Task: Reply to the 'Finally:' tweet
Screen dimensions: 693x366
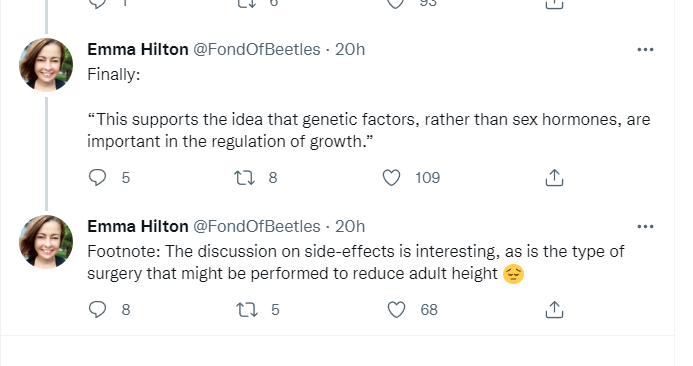Action: click(97, 178)
